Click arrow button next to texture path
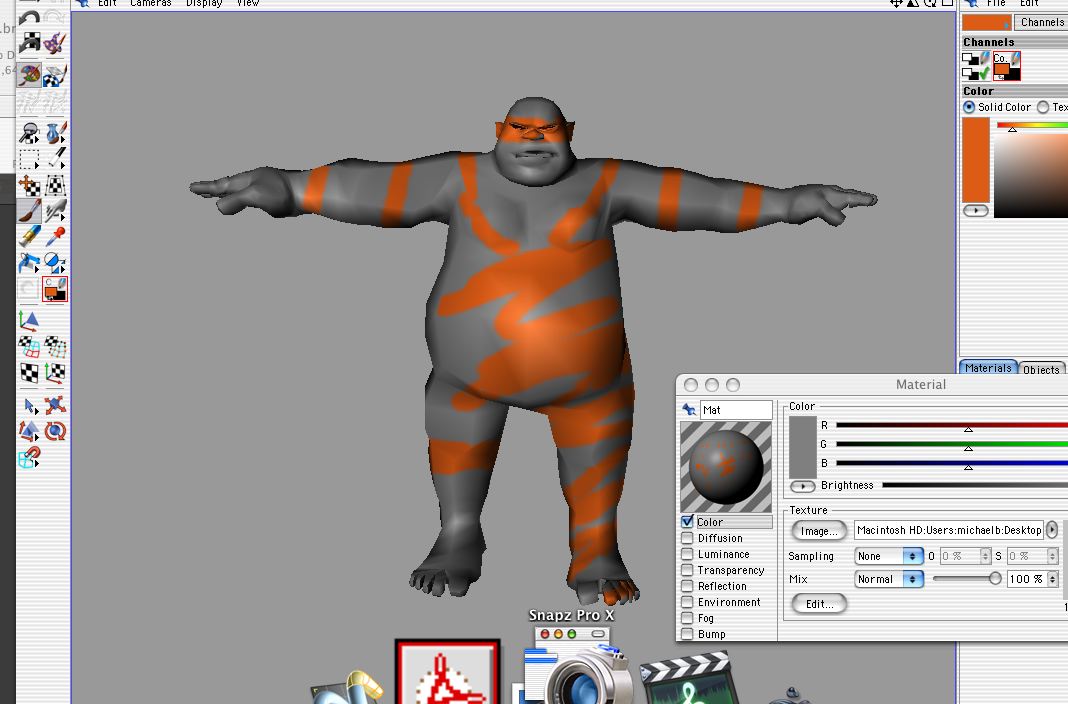This screenshot has height=704, width=1068. point(1052,530)
